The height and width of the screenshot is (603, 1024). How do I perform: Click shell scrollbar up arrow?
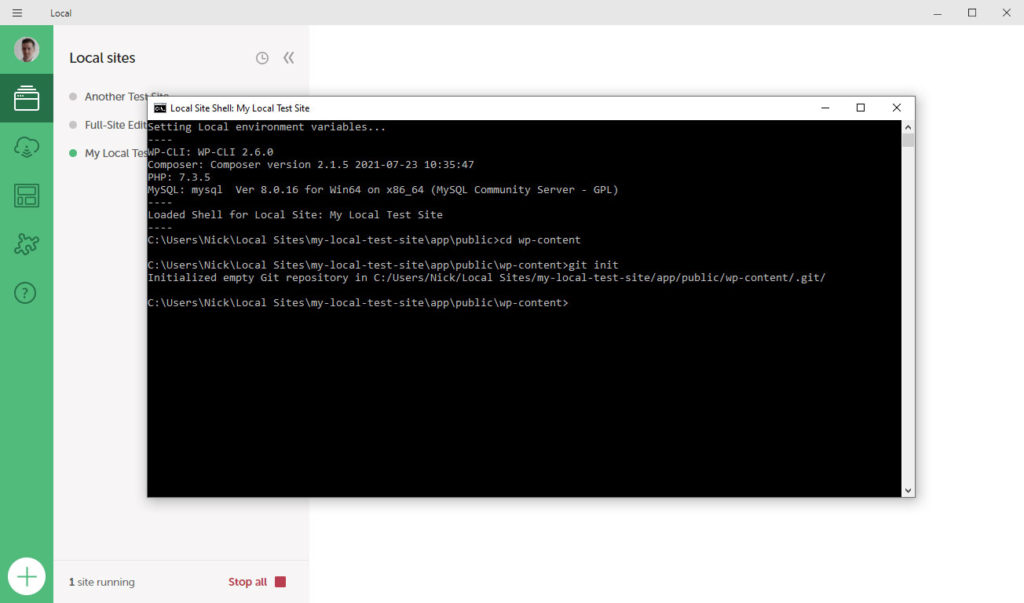tap(908, 127)
